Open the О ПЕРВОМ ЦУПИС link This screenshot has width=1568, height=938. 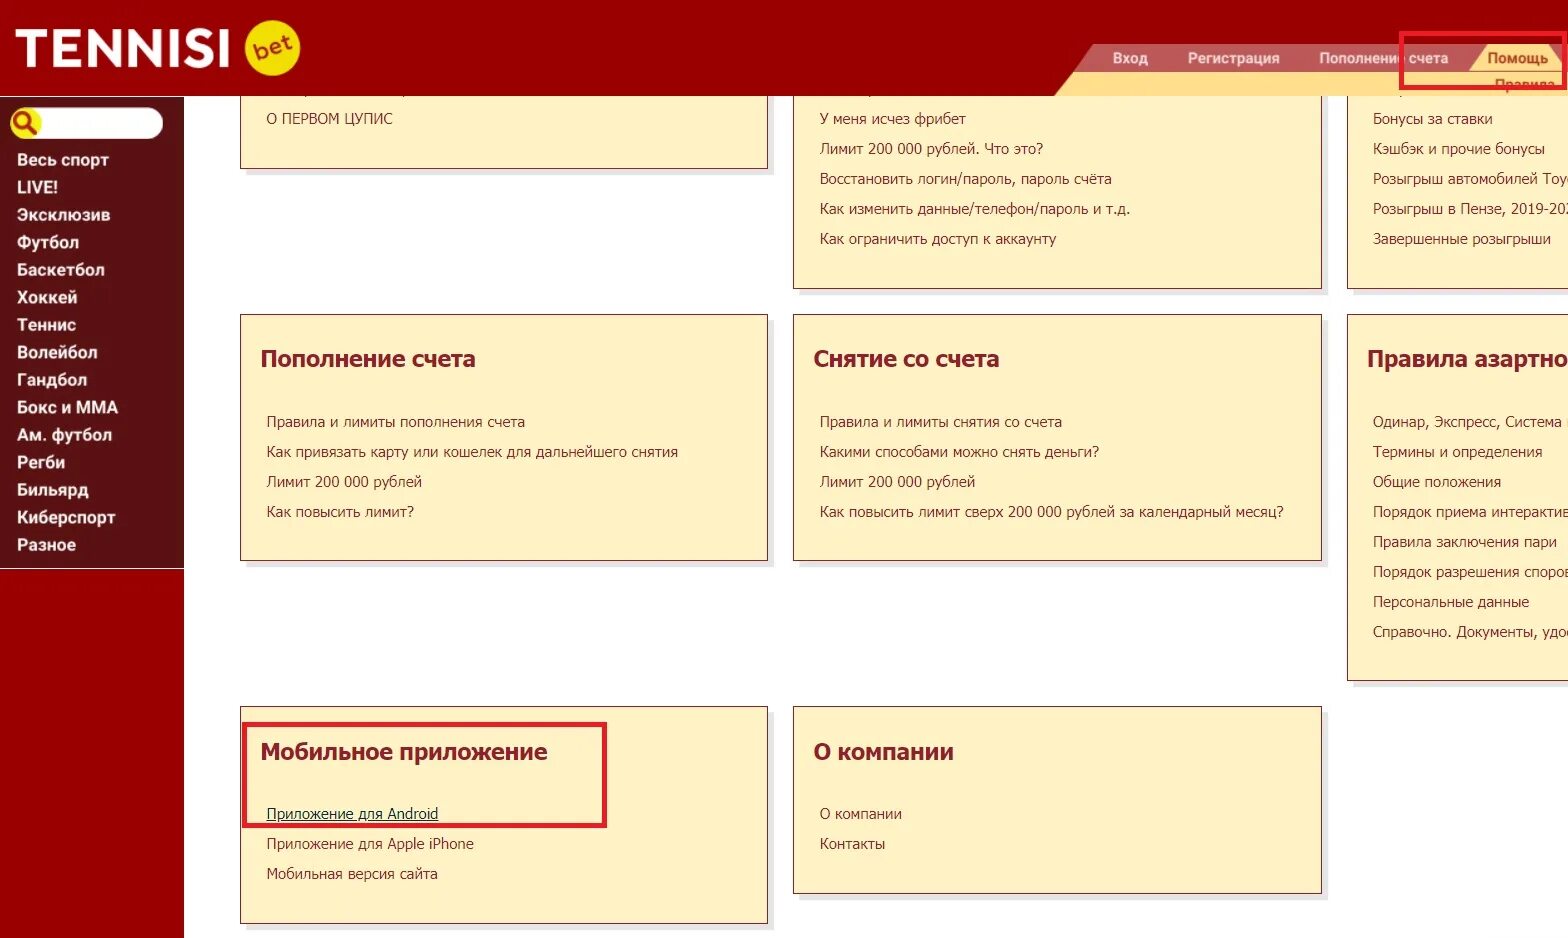point(329,118)
